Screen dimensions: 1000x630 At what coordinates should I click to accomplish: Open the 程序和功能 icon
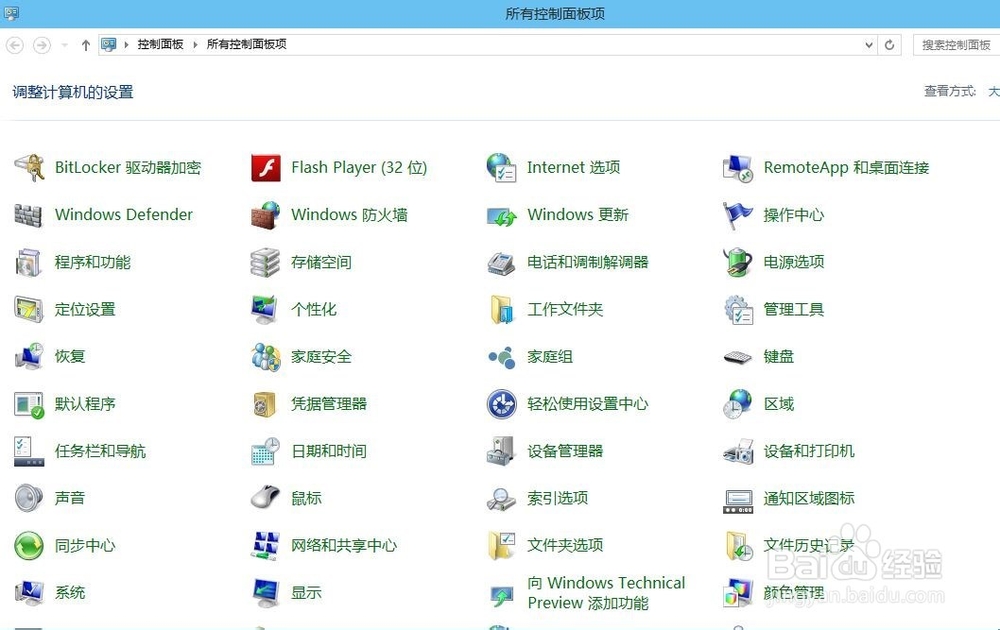point(29,263)
